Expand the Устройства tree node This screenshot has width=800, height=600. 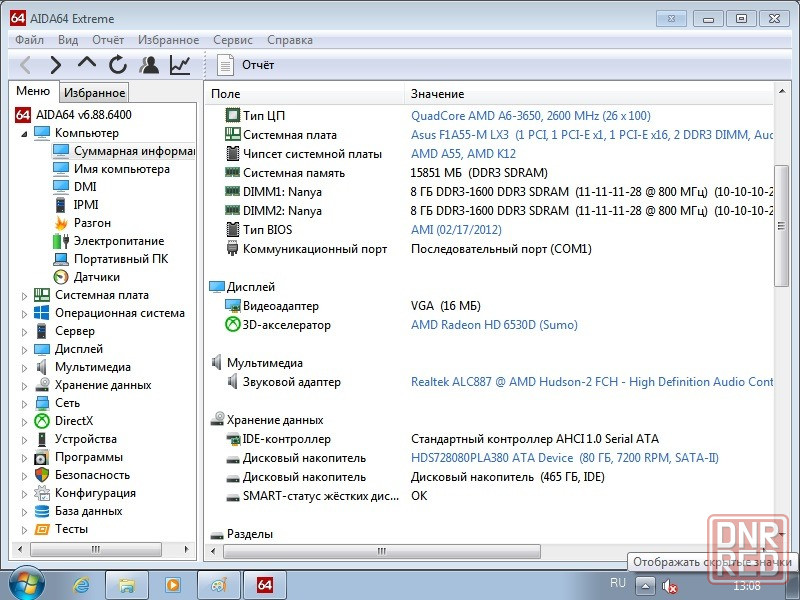pos(24,440)
